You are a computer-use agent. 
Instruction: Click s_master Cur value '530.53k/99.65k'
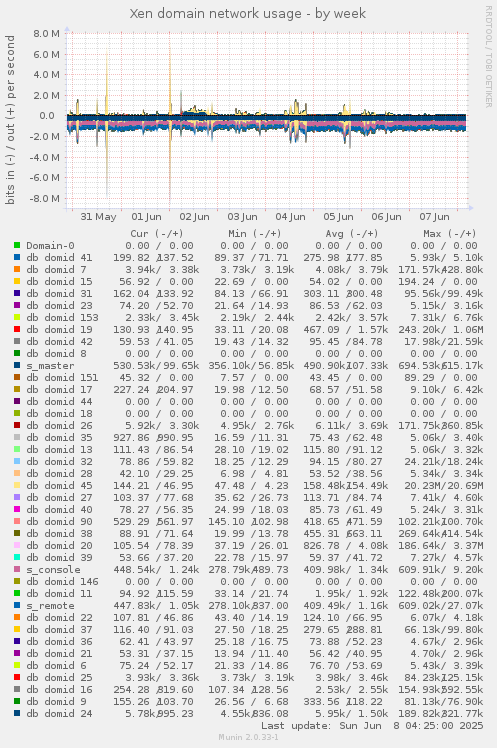tap(156, 366)
